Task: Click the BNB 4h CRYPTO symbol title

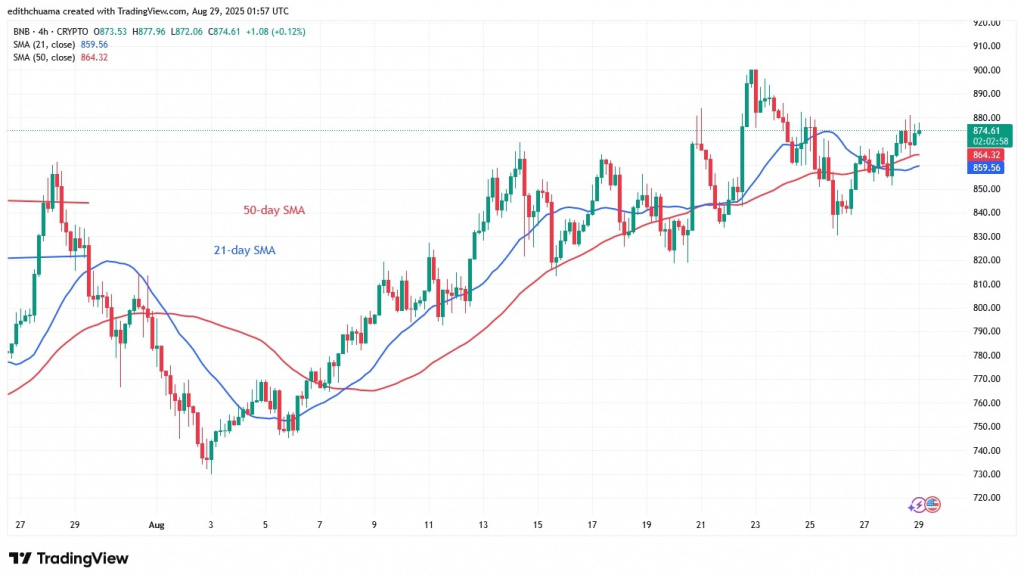Action: pos(47,32)
